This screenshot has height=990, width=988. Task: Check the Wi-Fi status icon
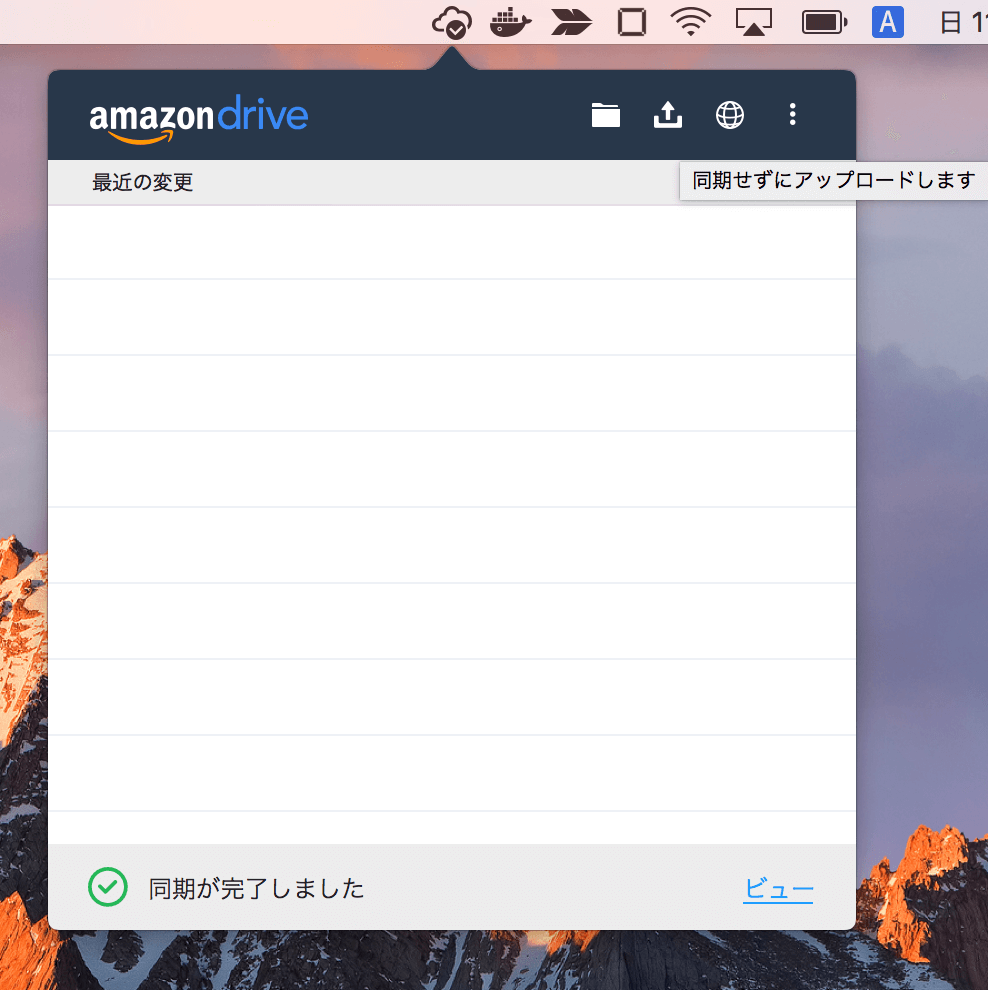690,21
